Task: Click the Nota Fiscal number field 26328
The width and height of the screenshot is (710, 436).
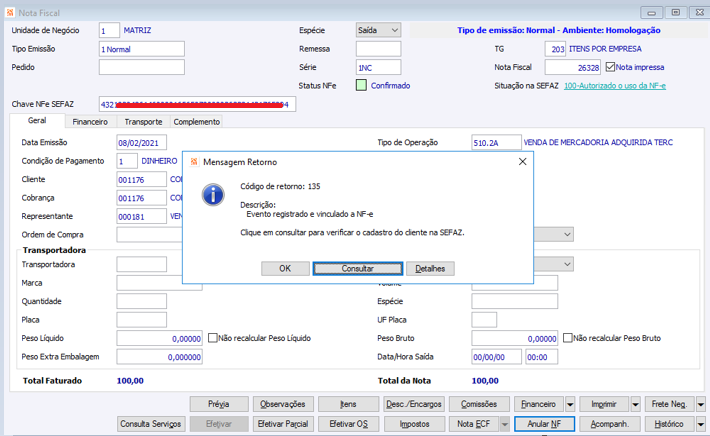Action: 573,67
